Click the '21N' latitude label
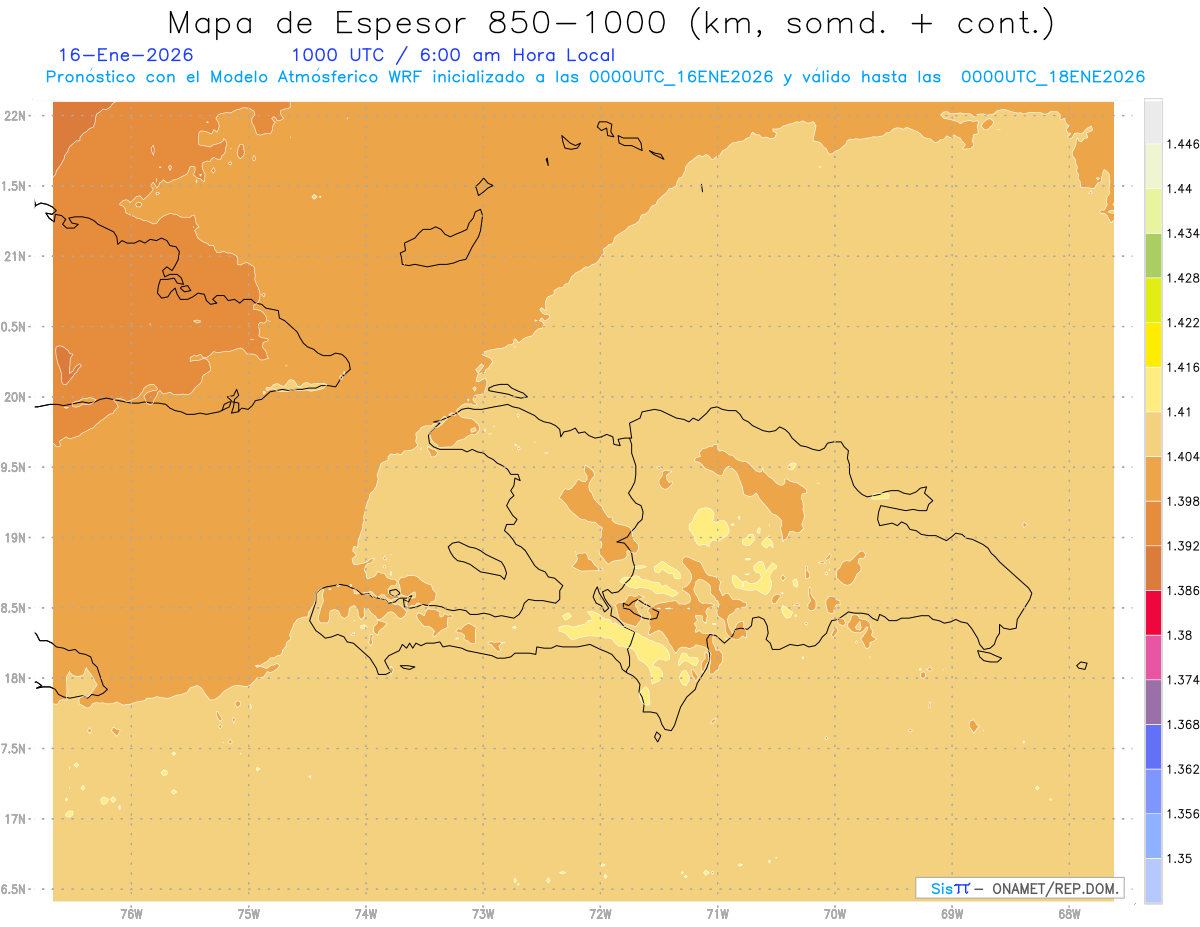 pyautogui.click(x=14, y=257)
